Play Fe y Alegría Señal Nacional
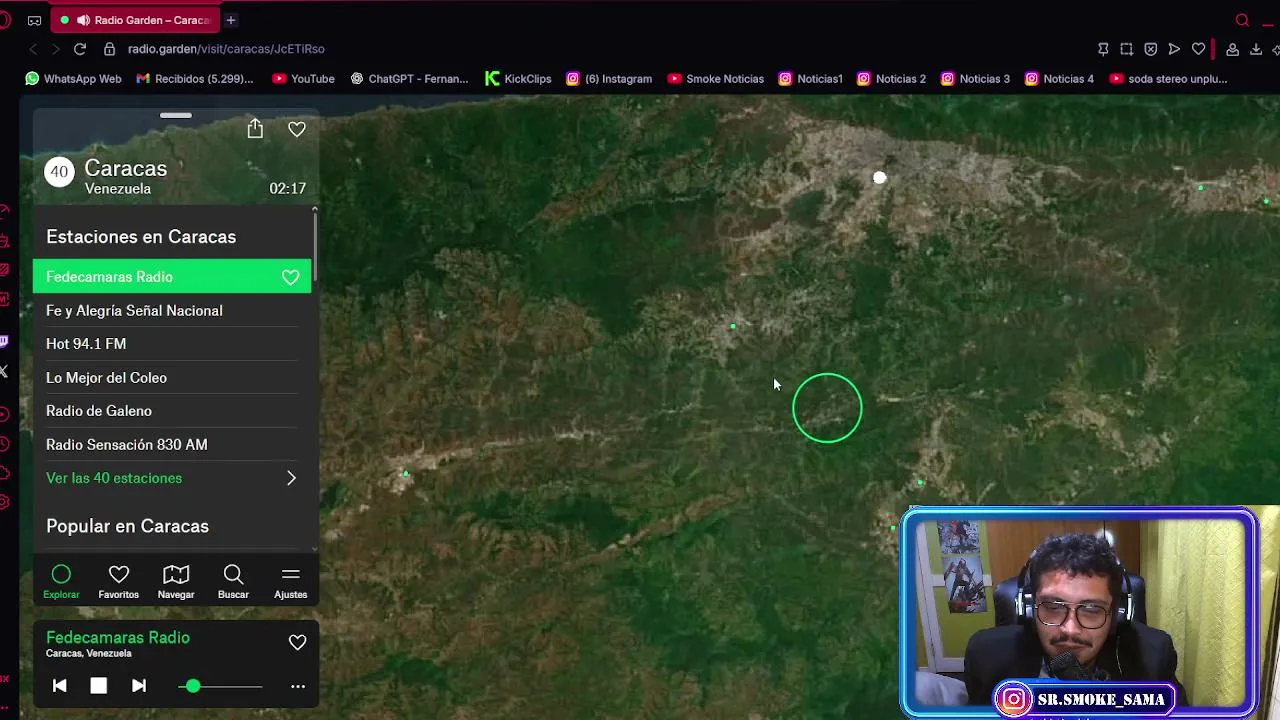 172,311
